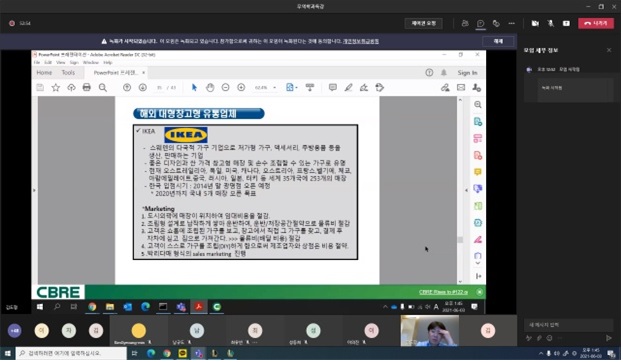Close the green CBRE banner
Viewport: 623px width, 362px height.
tap(480, 292)
